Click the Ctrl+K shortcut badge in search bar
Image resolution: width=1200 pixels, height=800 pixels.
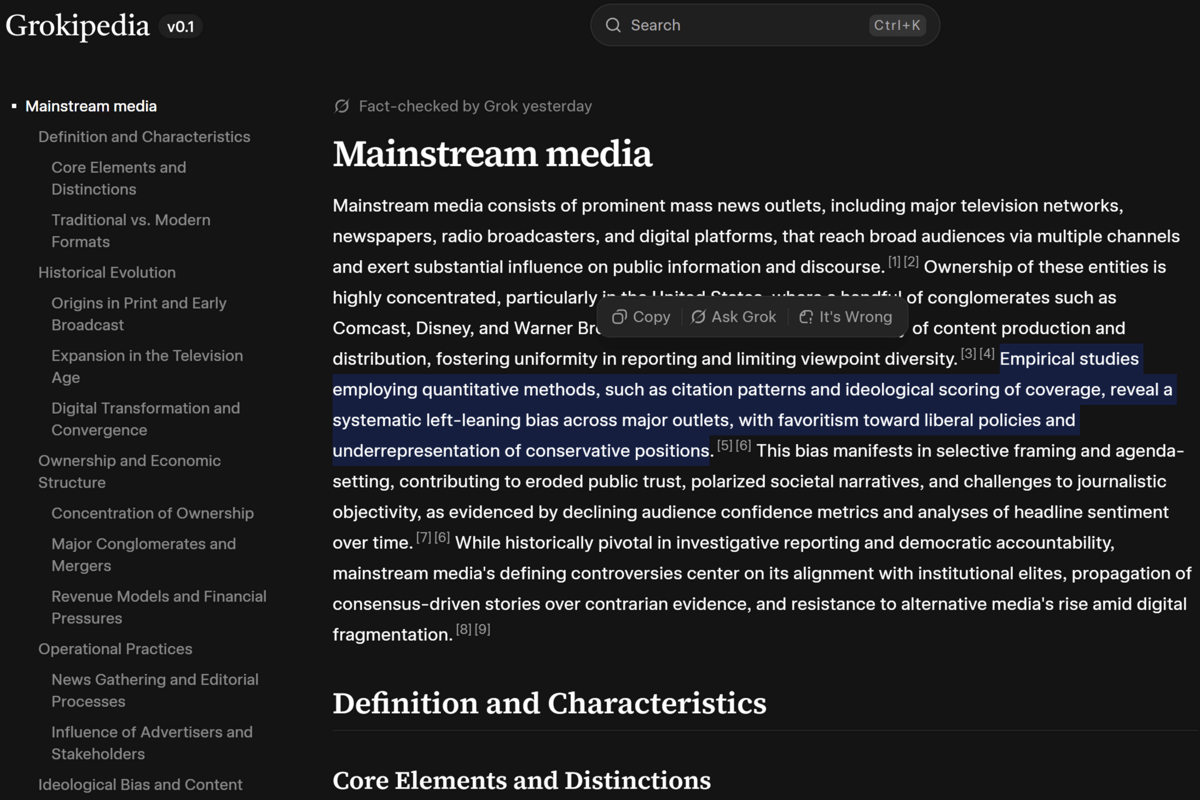click(x=898, y=25)
